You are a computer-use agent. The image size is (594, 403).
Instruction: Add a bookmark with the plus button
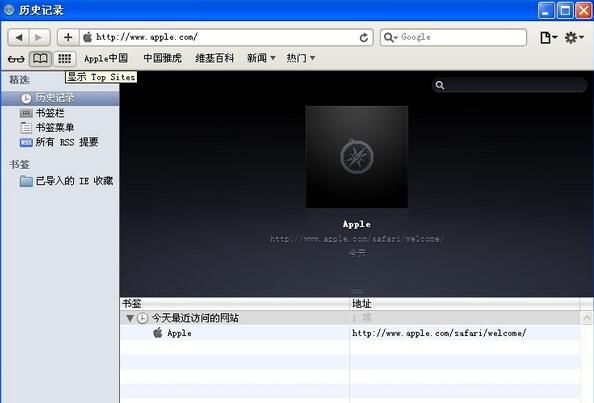[68, 37]
